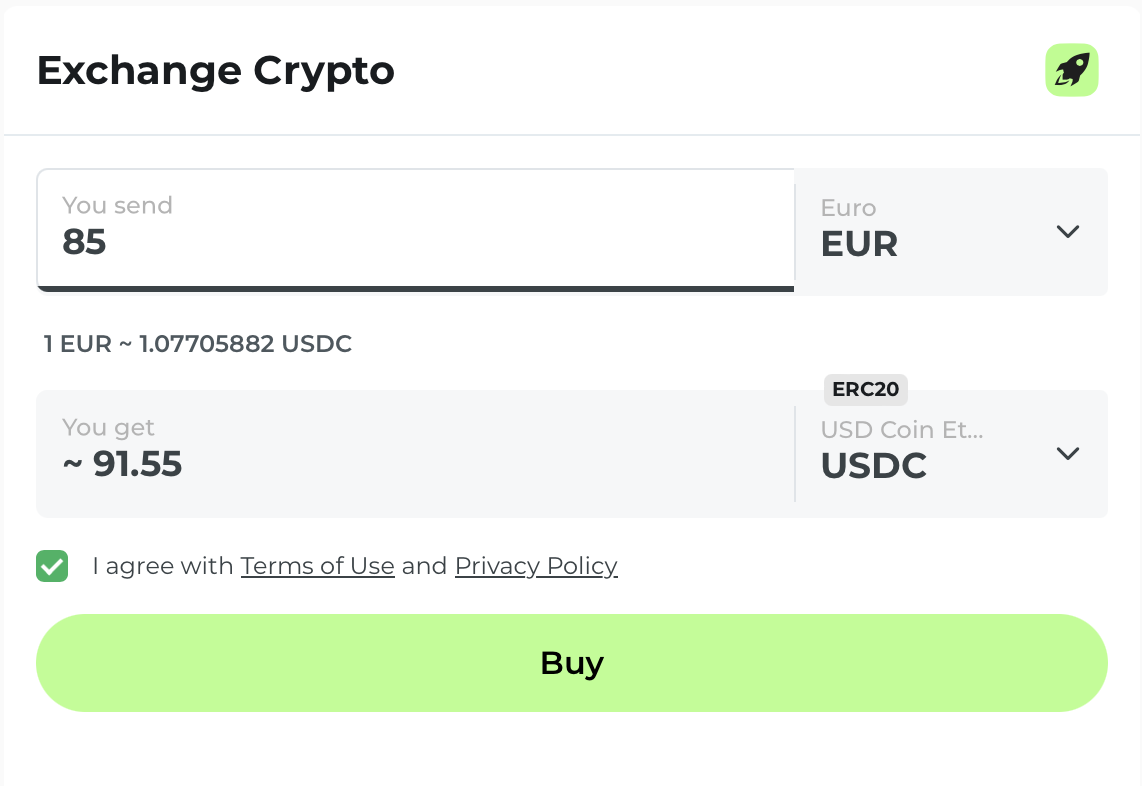Click the ERC20 network badge

(x=865, y=390)
